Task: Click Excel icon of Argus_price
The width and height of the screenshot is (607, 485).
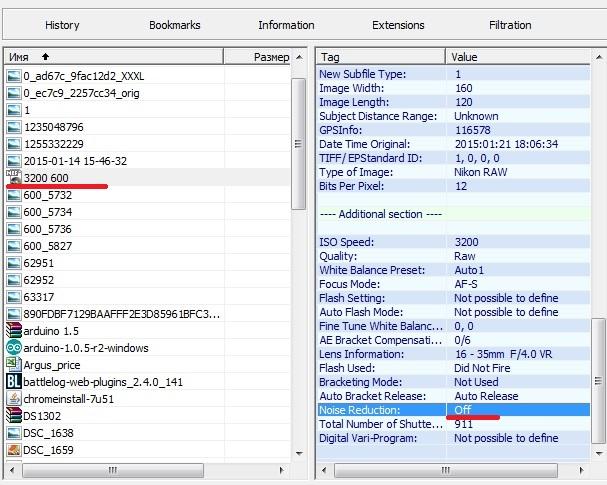Action: (14, 364)
